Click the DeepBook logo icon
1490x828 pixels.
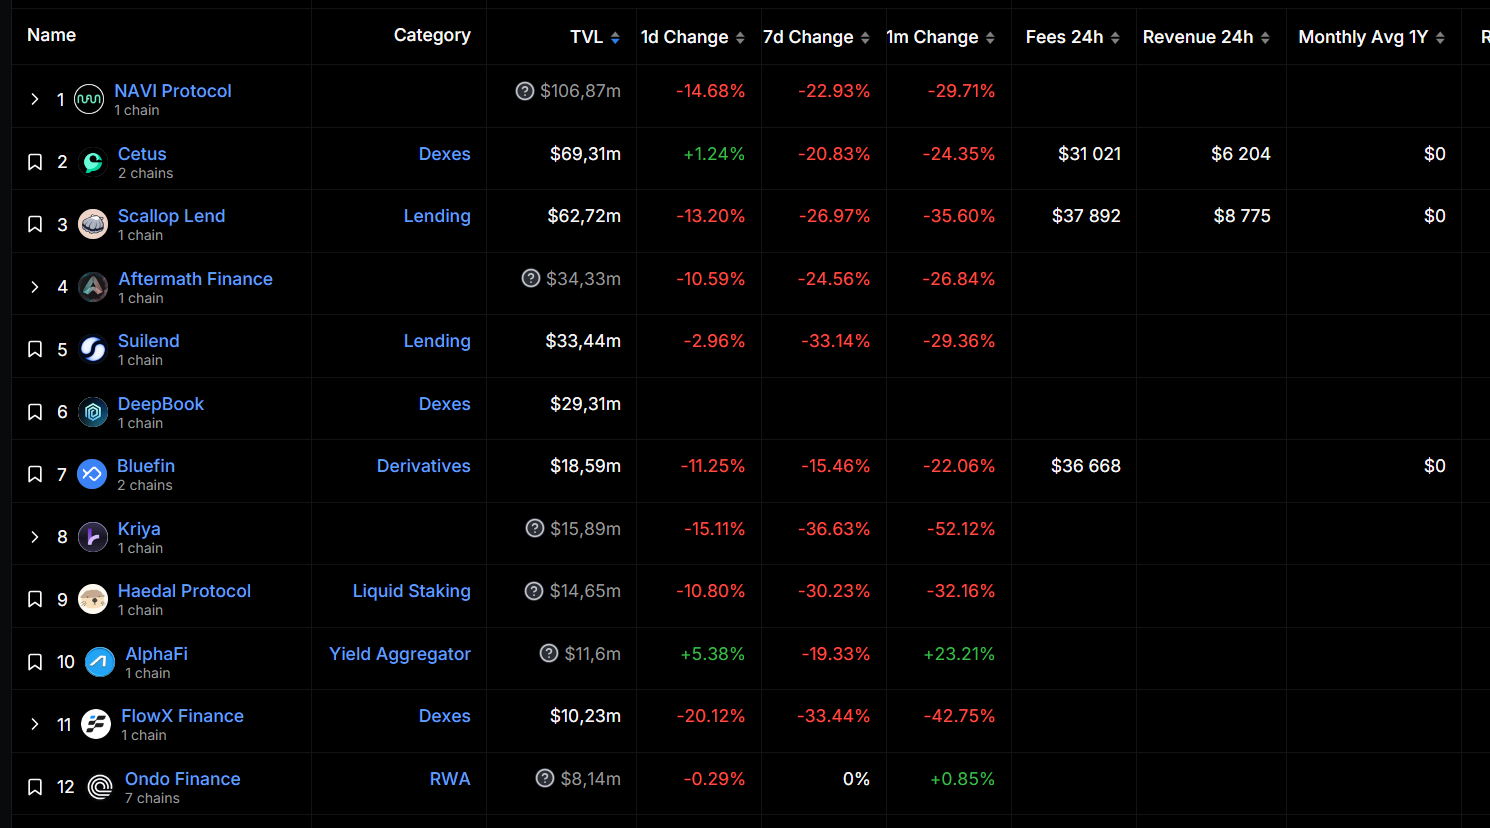pyautogui.click(x=93, y=412)
